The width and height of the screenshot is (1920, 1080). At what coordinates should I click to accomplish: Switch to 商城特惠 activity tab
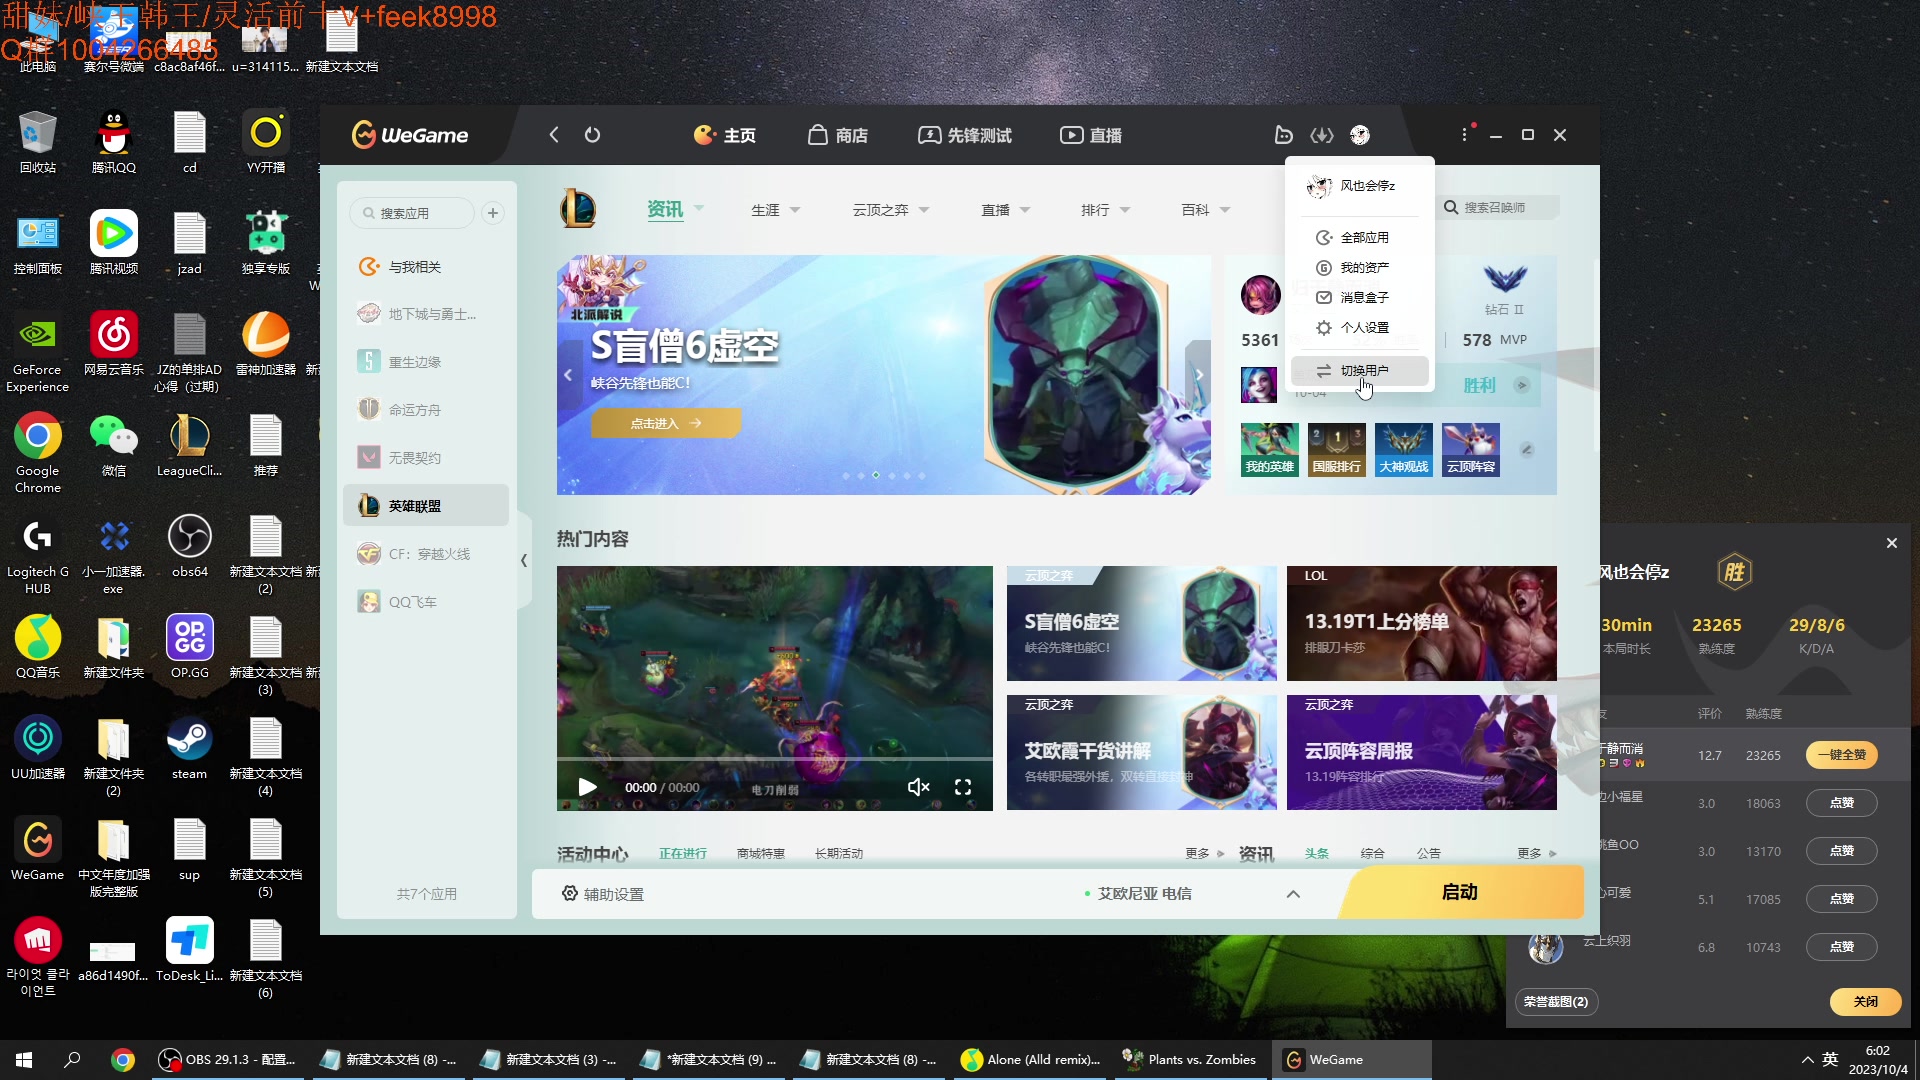[x=761, y=854]
